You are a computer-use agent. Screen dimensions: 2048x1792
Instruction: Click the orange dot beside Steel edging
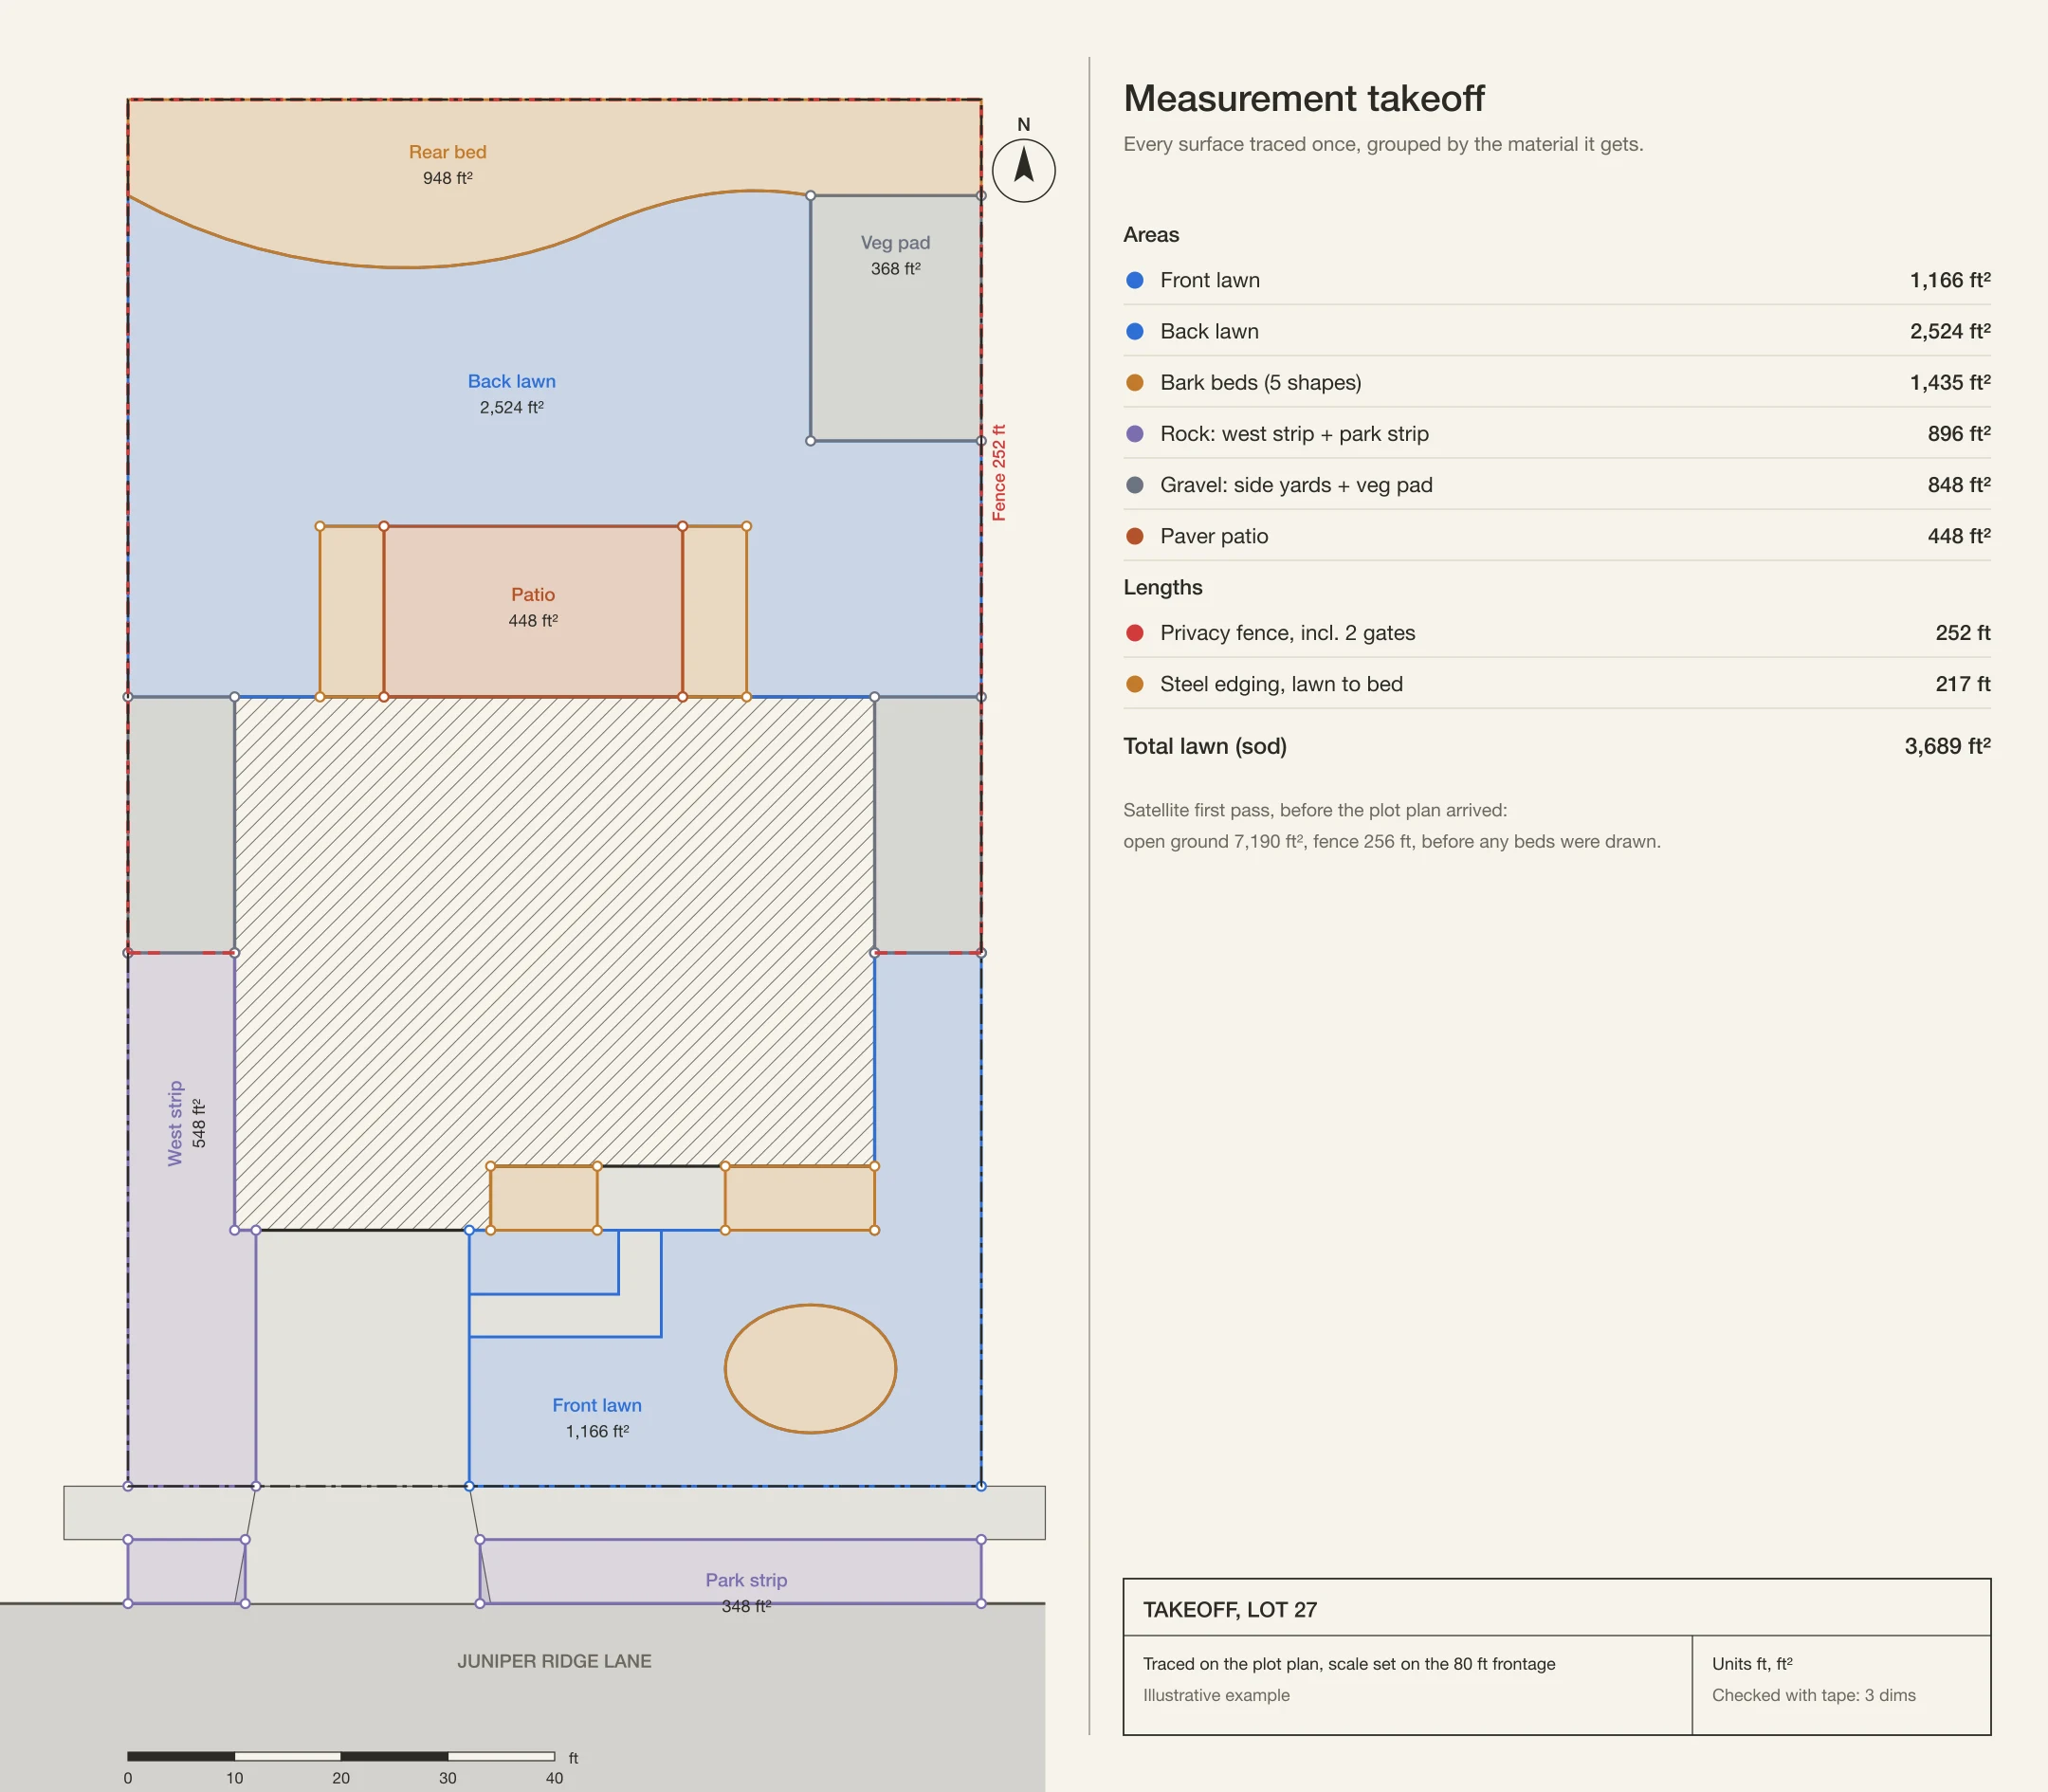[1134, 684]
